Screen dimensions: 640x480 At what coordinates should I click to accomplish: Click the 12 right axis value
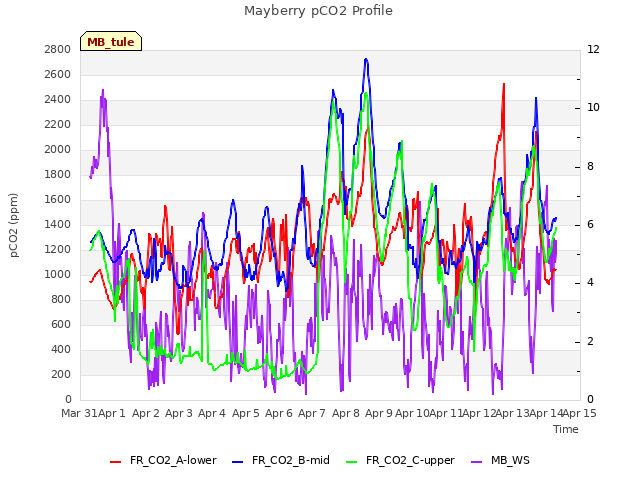click(593, 49)
